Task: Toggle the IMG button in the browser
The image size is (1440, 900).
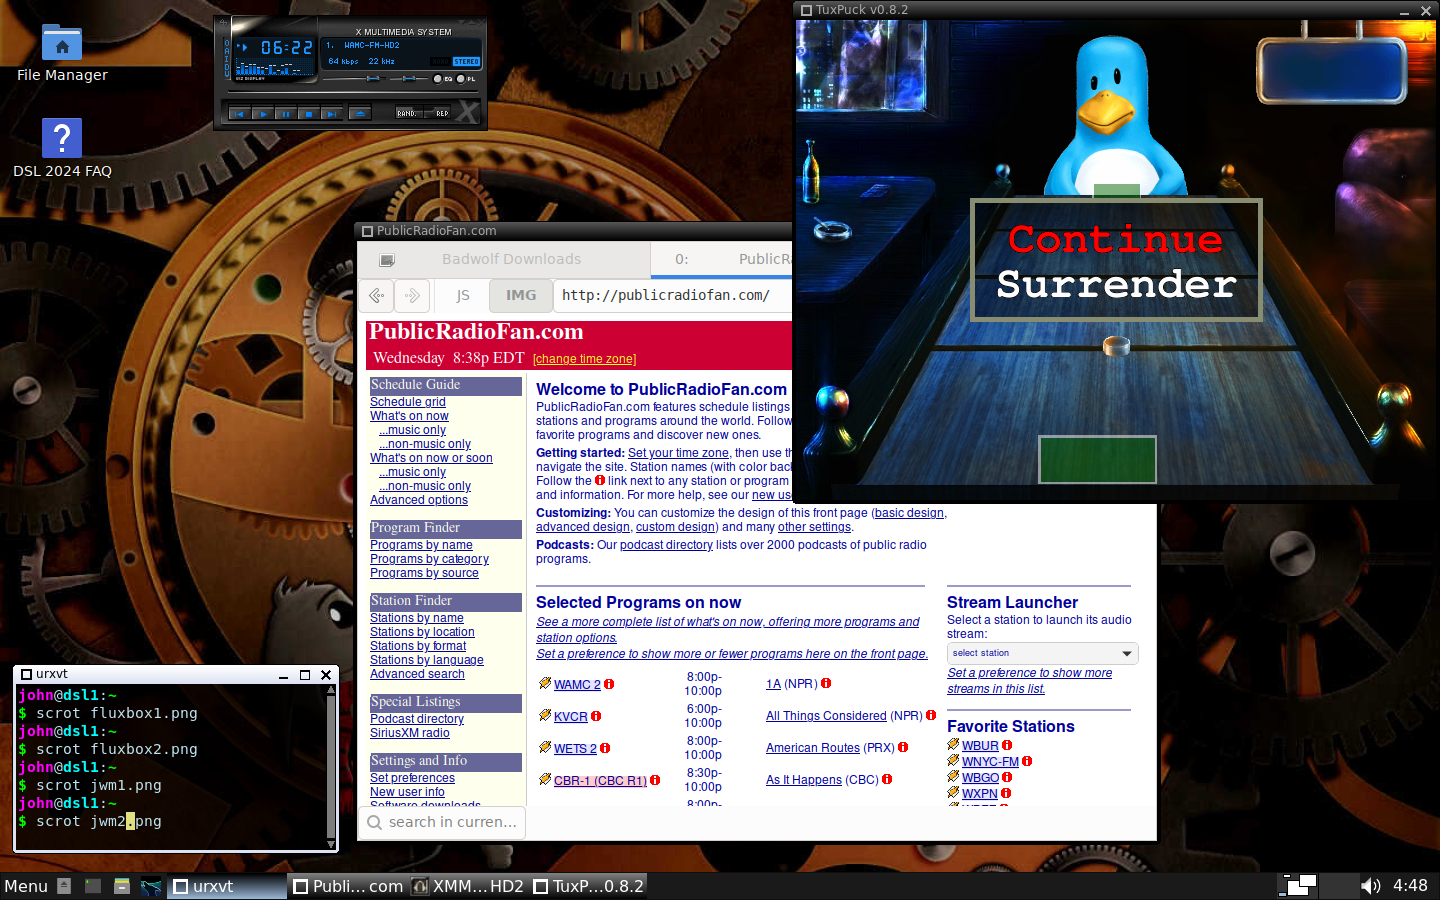Action: 521,295
